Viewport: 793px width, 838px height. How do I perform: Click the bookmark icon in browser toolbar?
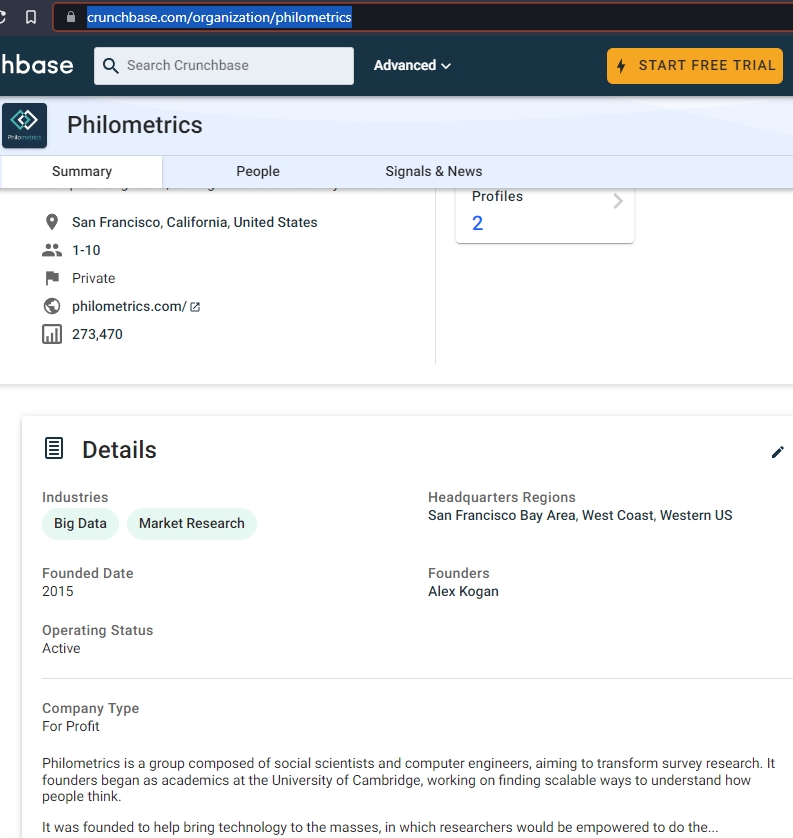31,17
